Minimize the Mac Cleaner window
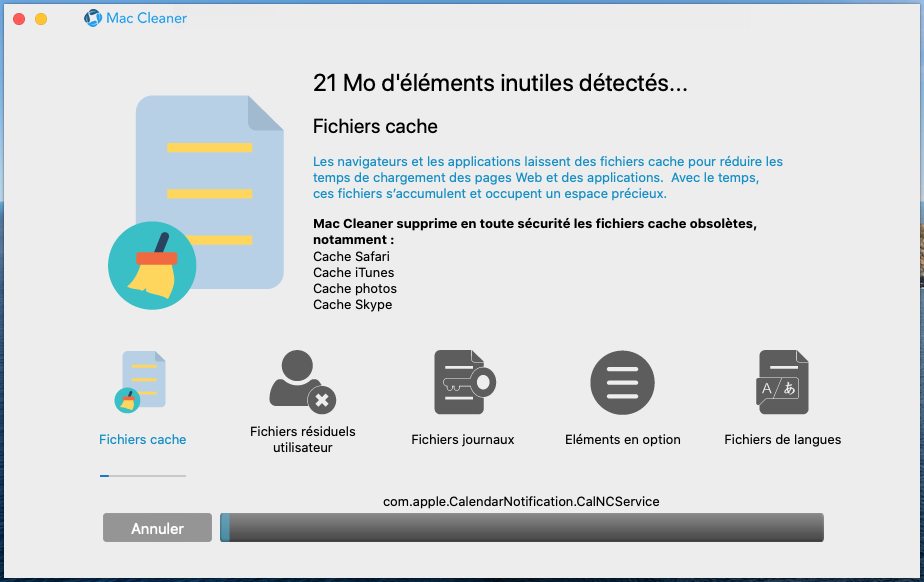Viewport: 924px width, 582px height. click(x=41, y=19)
